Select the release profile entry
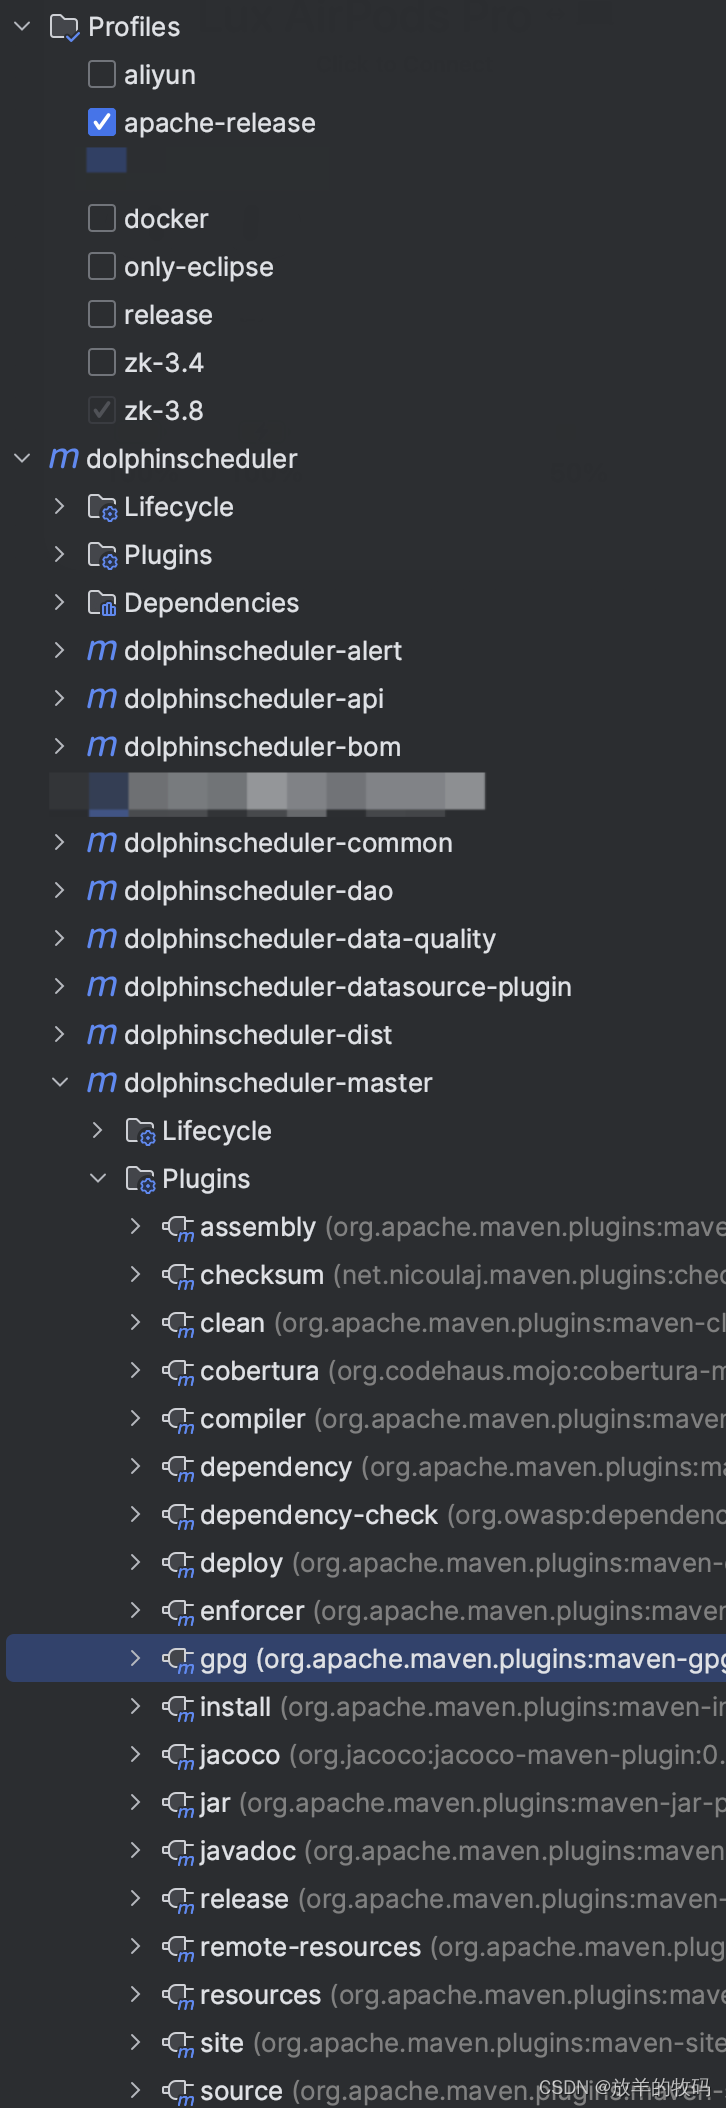 pos(167,314)
